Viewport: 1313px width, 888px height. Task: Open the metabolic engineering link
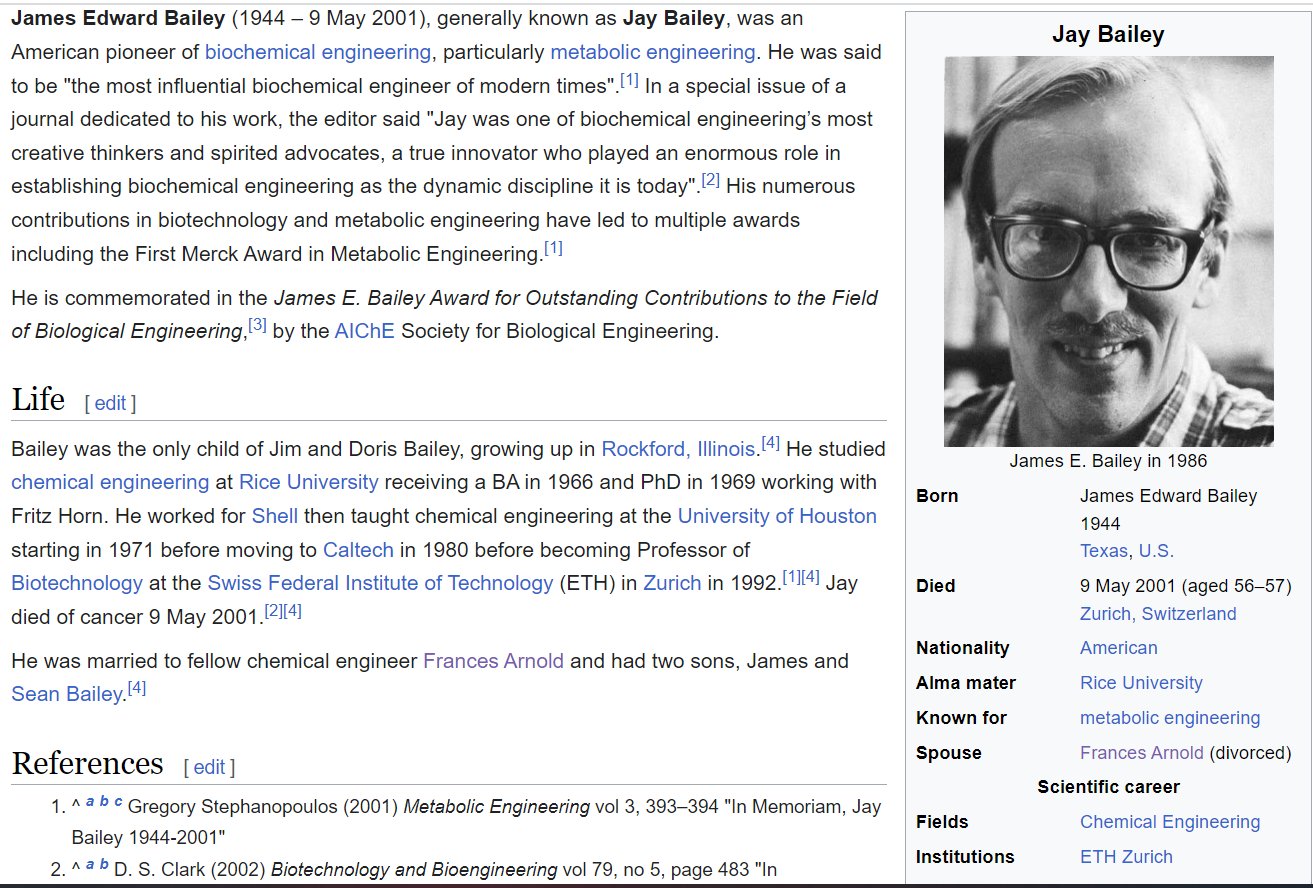click(x=654, y=52)
